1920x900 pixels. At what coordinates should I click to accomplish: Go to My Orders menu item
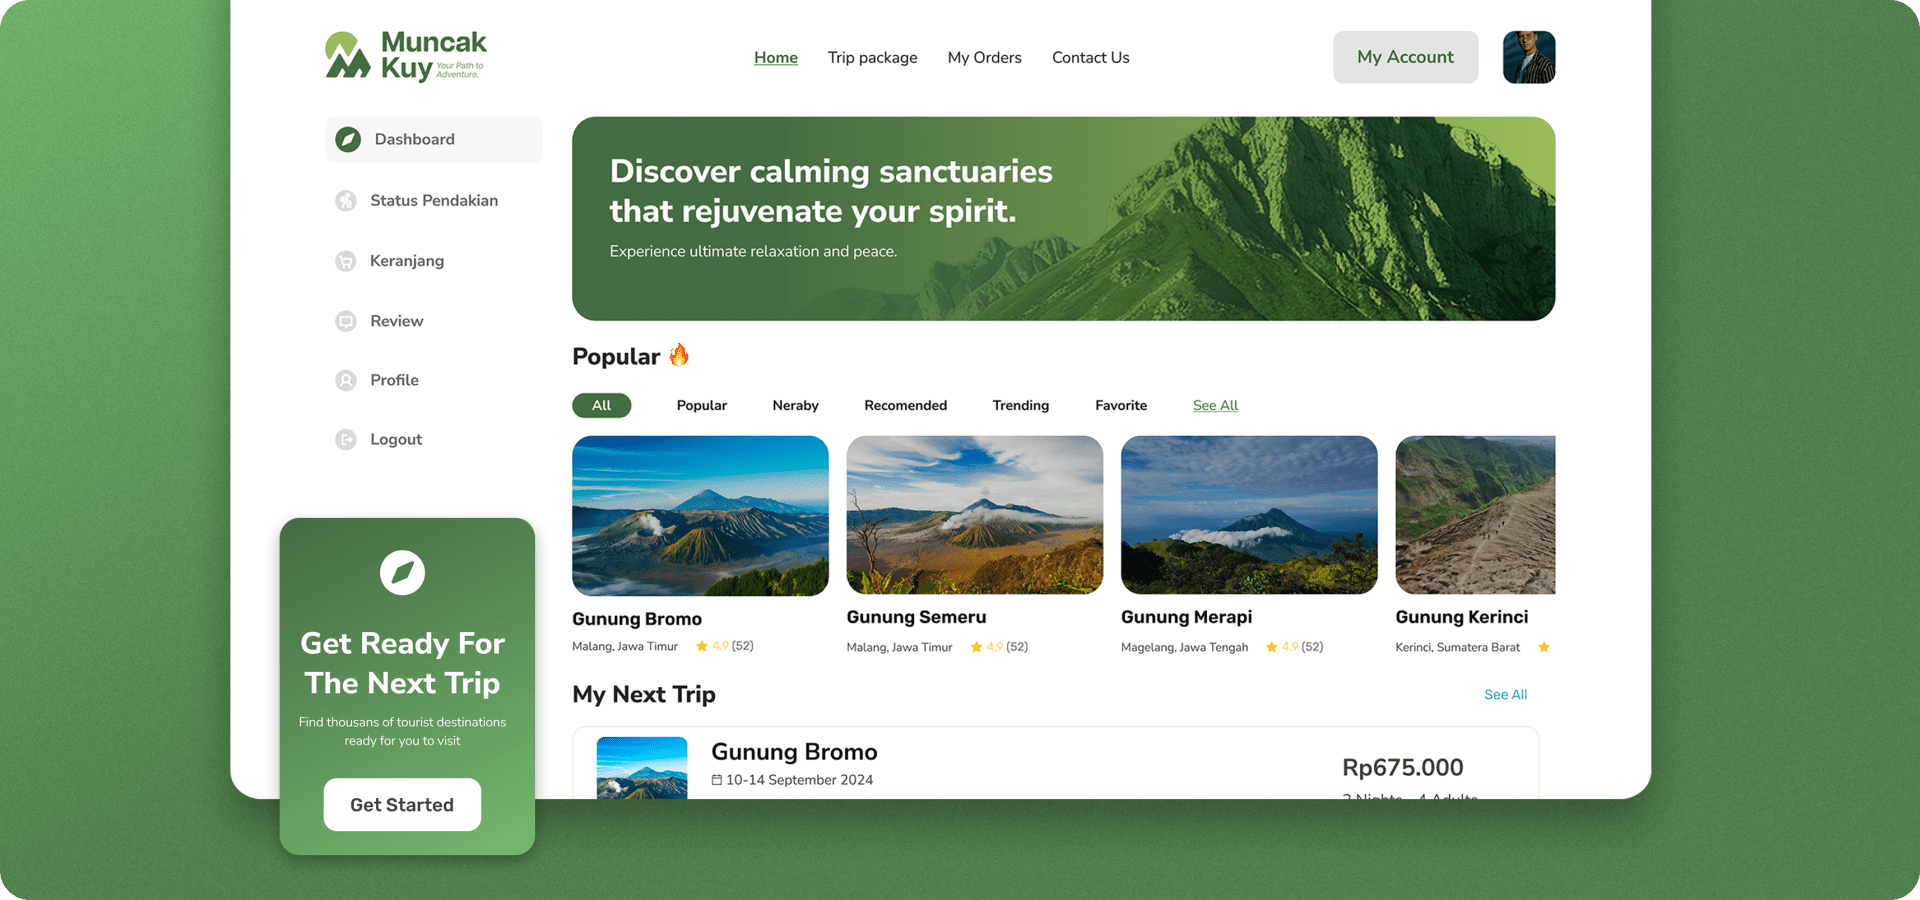[x=984, y=58]
